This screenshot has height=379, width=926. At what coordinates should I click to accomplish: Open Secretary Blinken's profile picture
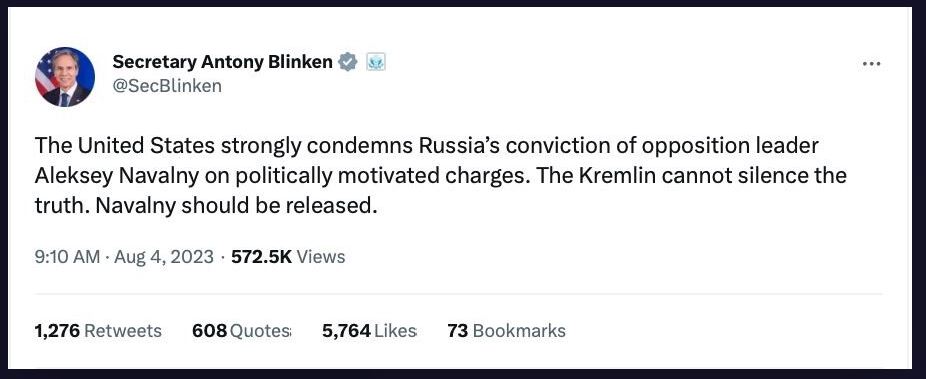(65, 77)
